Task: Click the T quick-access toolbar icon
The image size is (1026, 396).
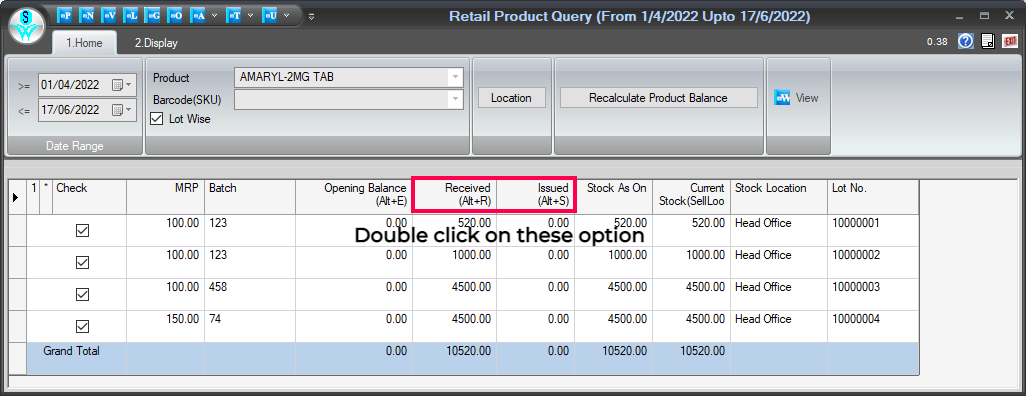Action: pos(233,15)
